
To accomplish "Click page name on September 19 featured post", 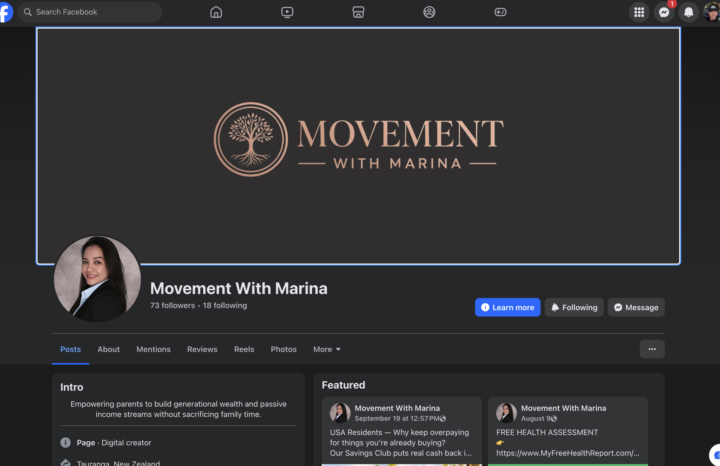I will (x=397, y=408).
